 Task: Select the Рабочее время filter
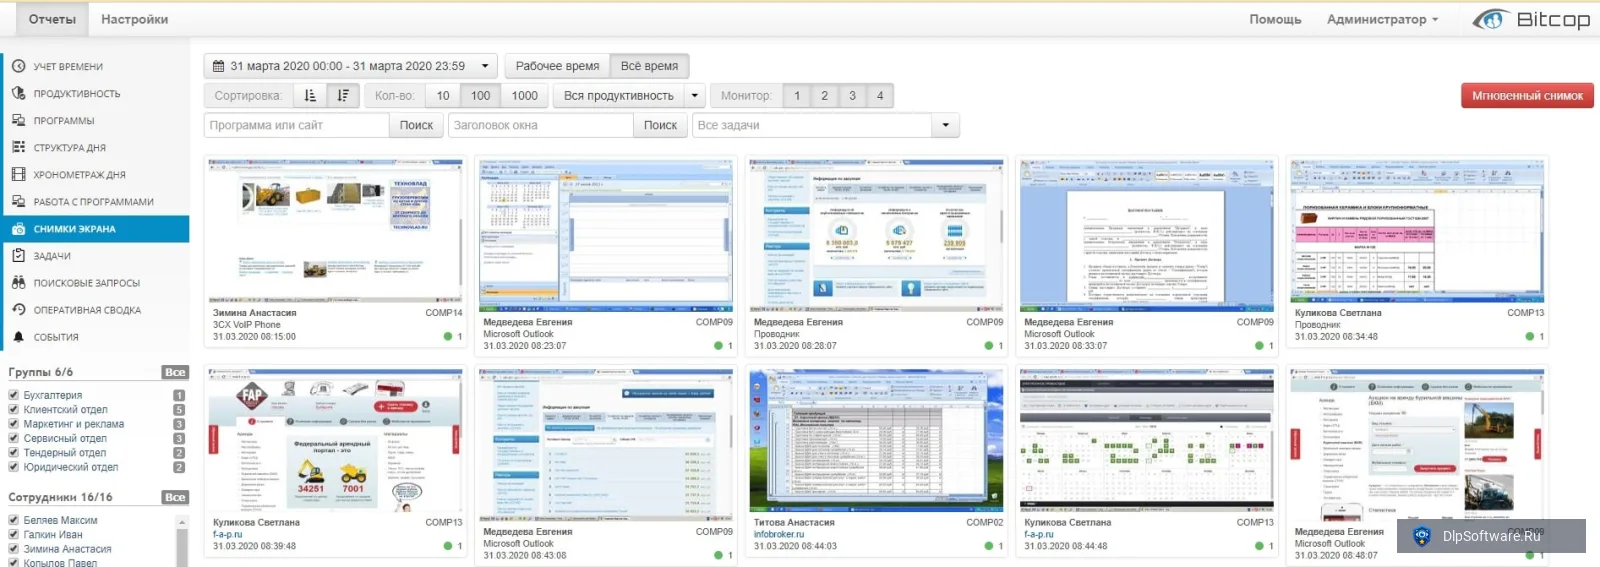557,66
